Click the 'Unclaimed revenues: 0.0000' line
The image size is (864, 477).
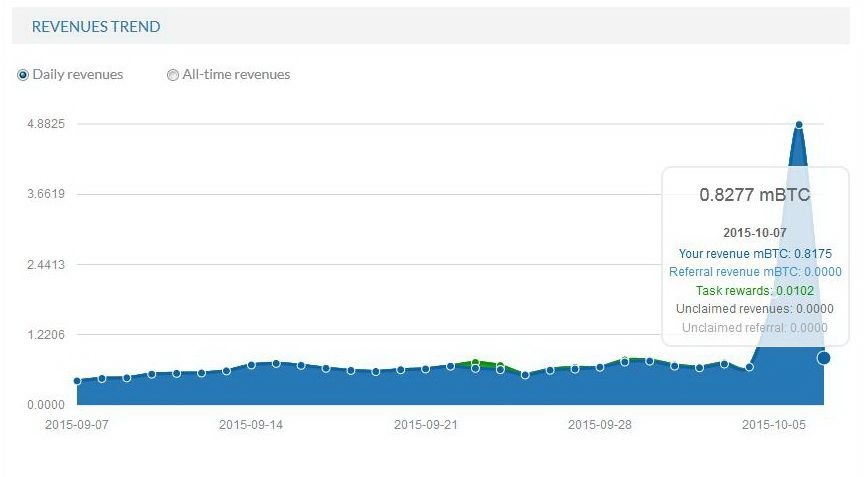pyautogui.click(x=754, y=309)
